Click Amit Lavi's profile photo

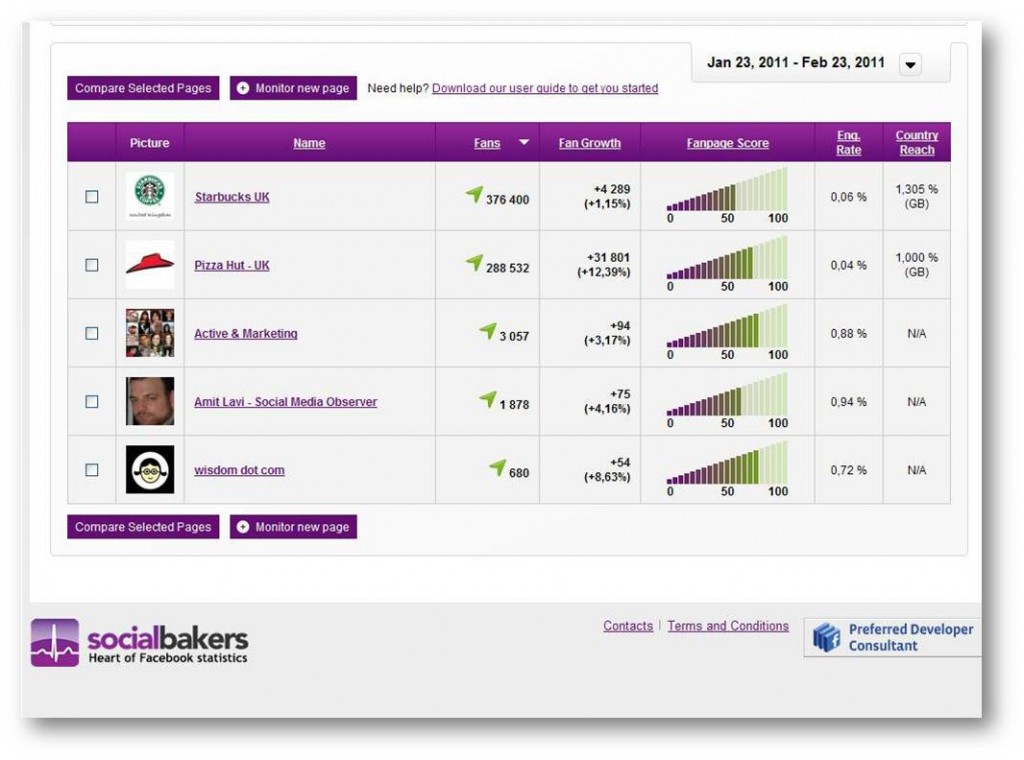(x=150, y=401)
